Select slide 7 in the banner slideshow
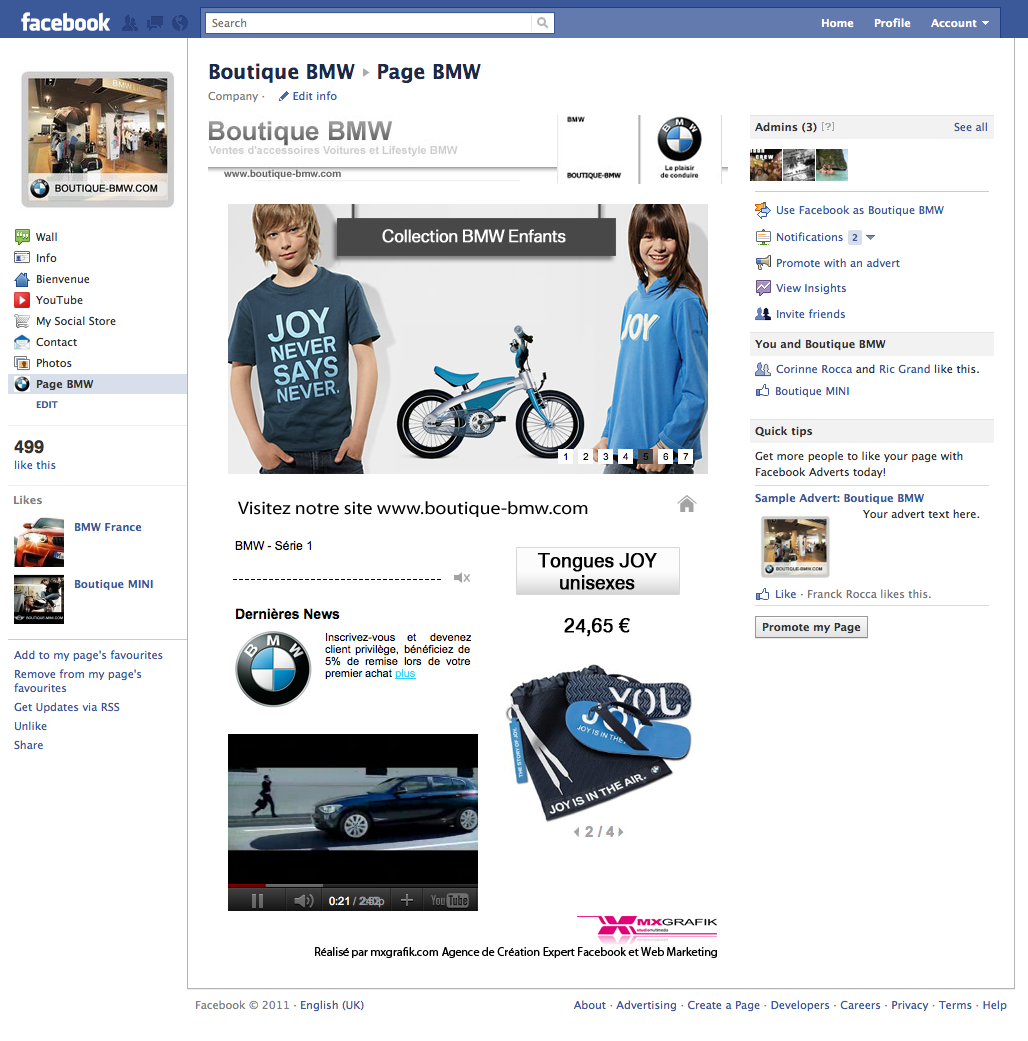1028x1041 pixels. point(685,457)
